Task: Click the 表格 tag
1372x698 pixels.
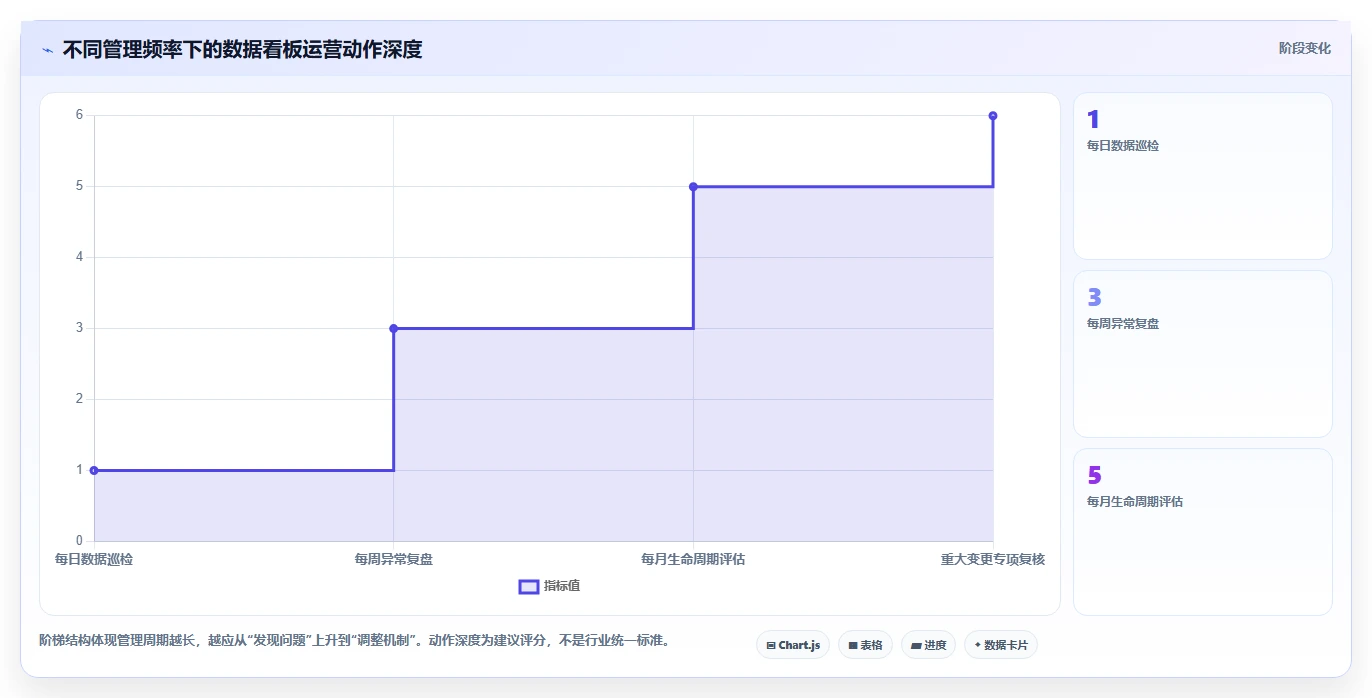Action: tap(865, 645)
